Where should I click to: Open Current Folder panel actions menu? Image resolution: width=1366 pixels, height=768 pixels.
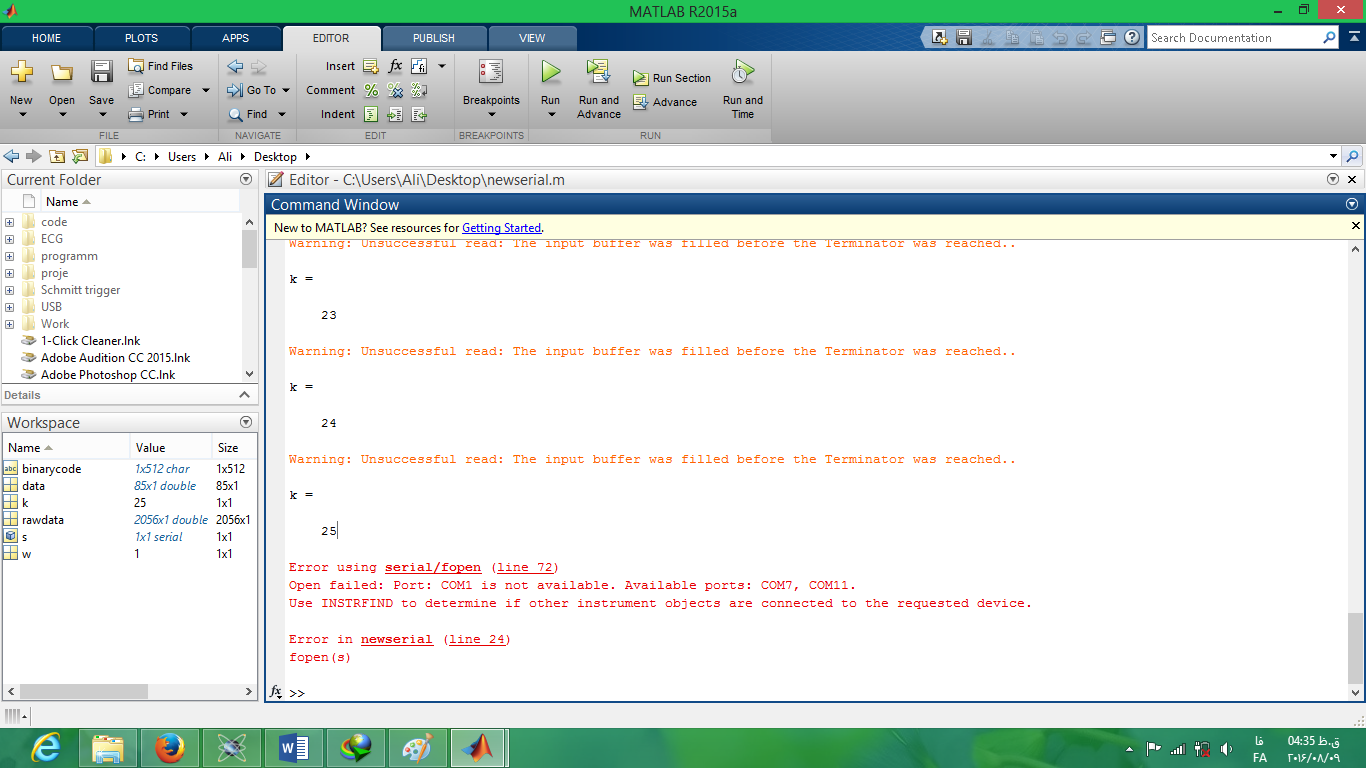[x=246, y=179]
